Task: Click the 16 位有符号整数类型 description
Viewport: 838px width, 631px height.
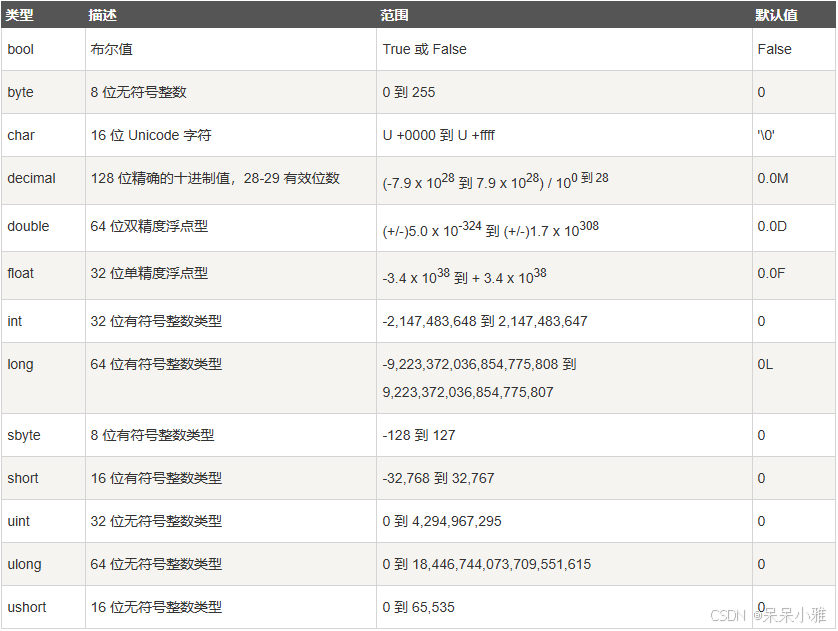Action: pyautogui.click(x=156, y=478)
